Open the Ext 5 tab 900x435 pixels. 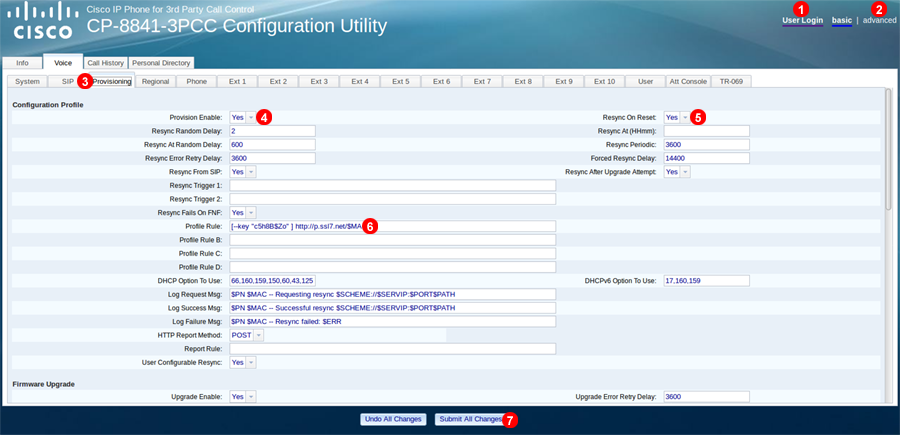(x=400, y=81)
